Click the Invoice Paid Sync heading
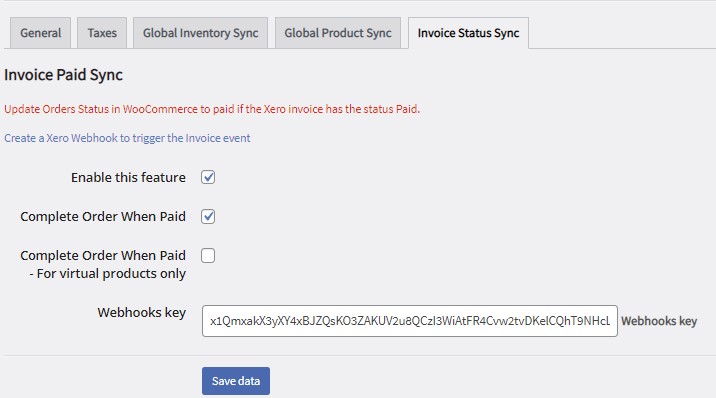This screenshot has width=716, height=398. pos(63,75)
